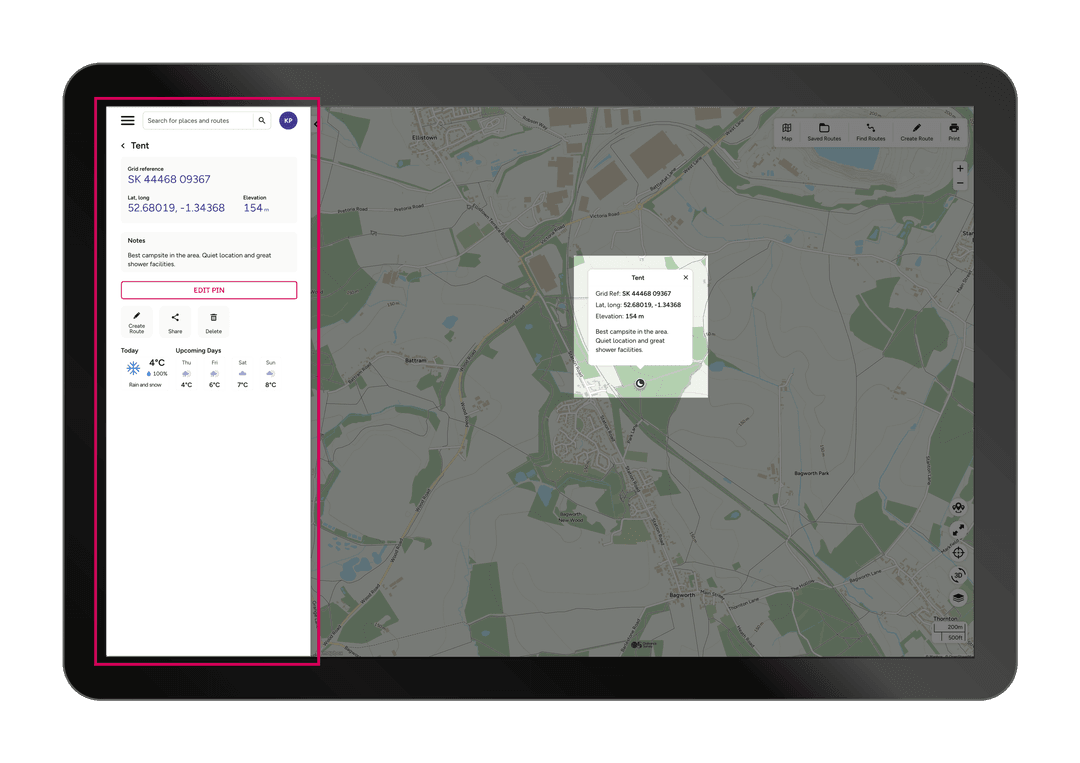The height and width of the screenshot is (763, 1080).
Task: Open the Share options for the Tent pin
Action: [175, 320]
